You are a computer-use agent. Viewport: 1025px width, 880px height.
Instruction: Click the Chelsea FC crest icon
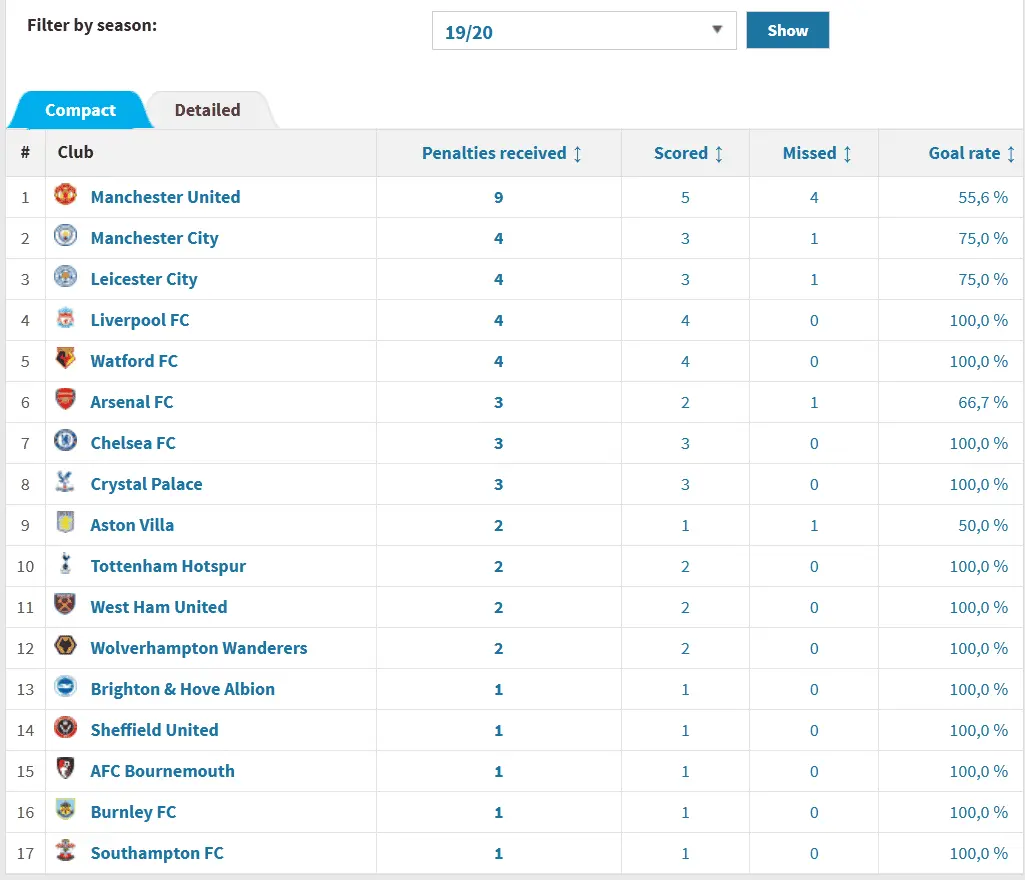point(66,442)
